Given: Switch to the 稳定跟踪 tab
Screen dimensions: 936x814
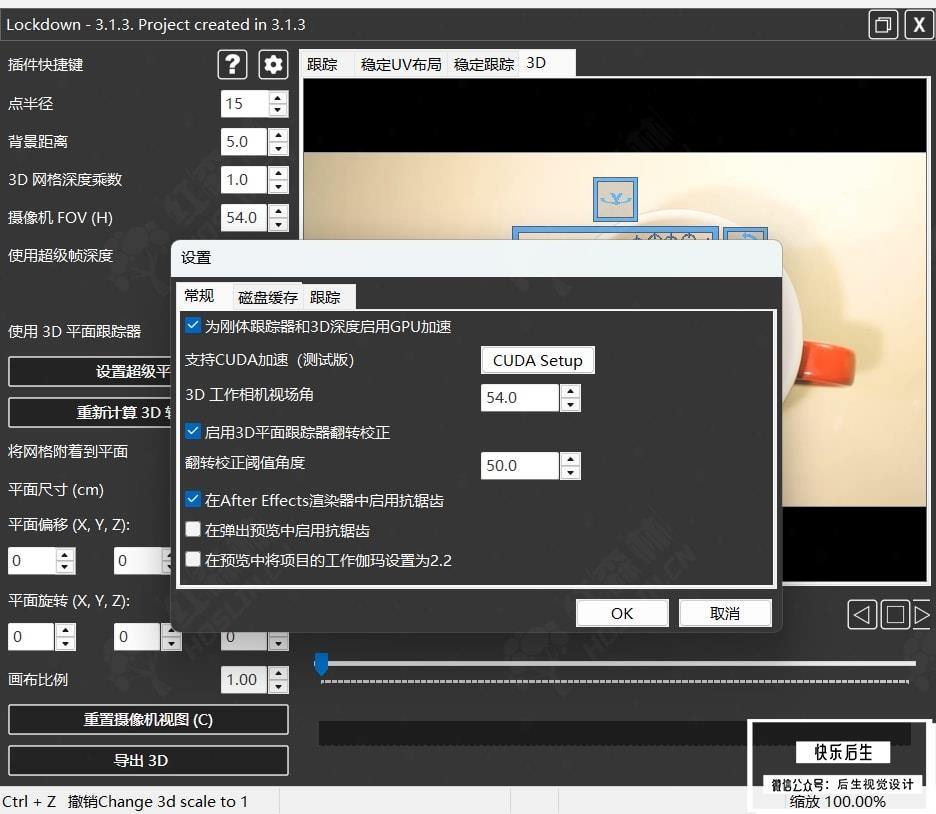Looking at the screenshot, I should 484,64.
